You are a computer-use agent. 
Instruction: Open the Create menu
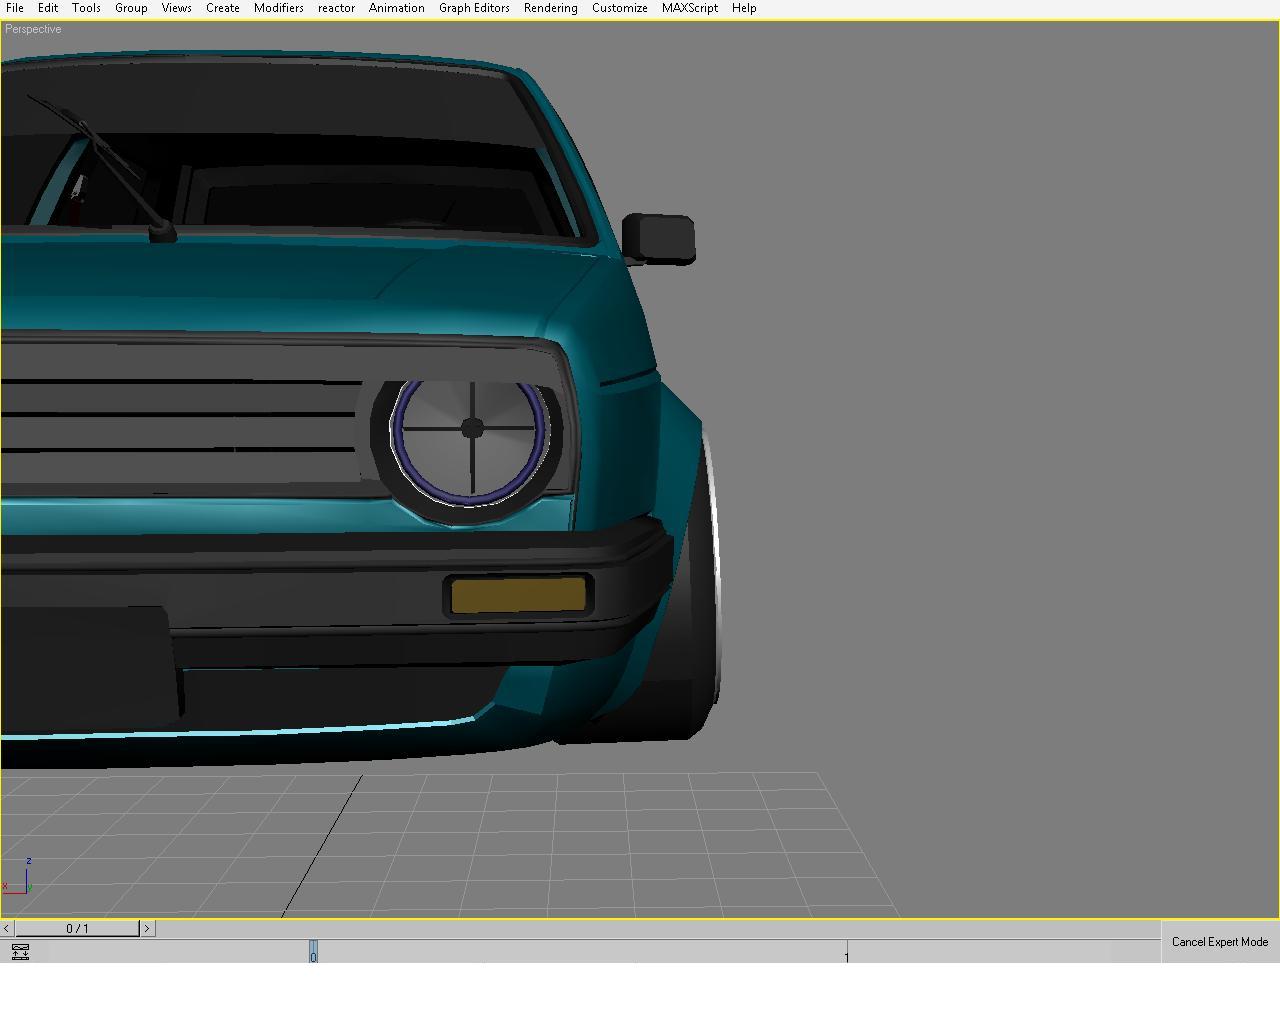tap(222, 8)
